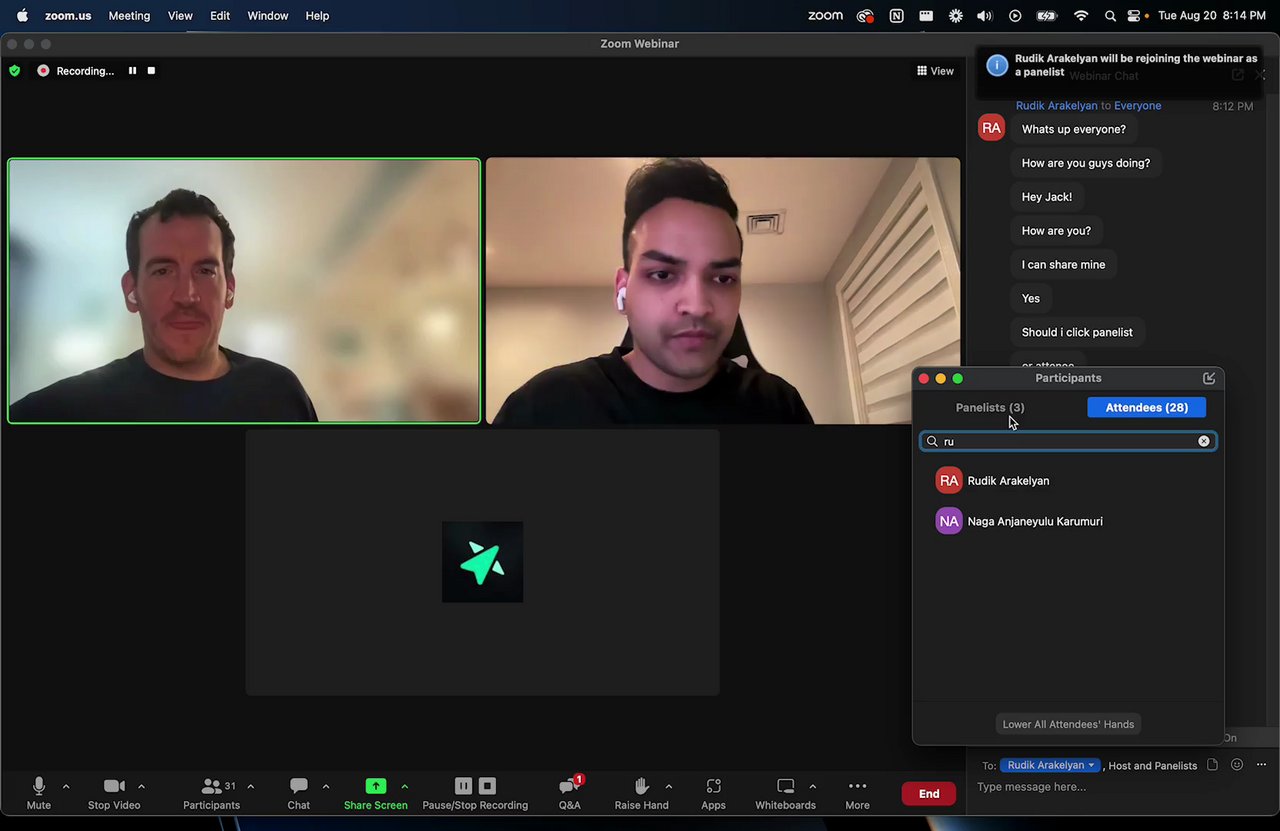Expand the chat options arrow beside Chat
Screen dimensions: 1280x831
tap(325, 786)
